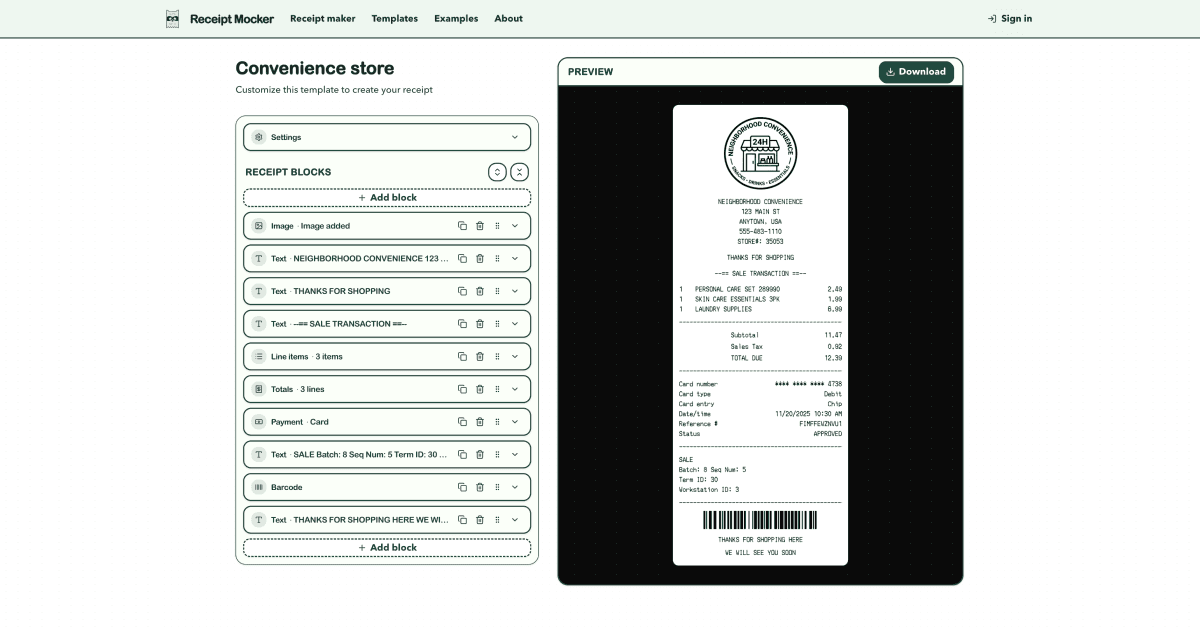Duplicate the THANKS FOR SHOPPING text block
The image size is (1200, 630).
[x=462, y=291]
